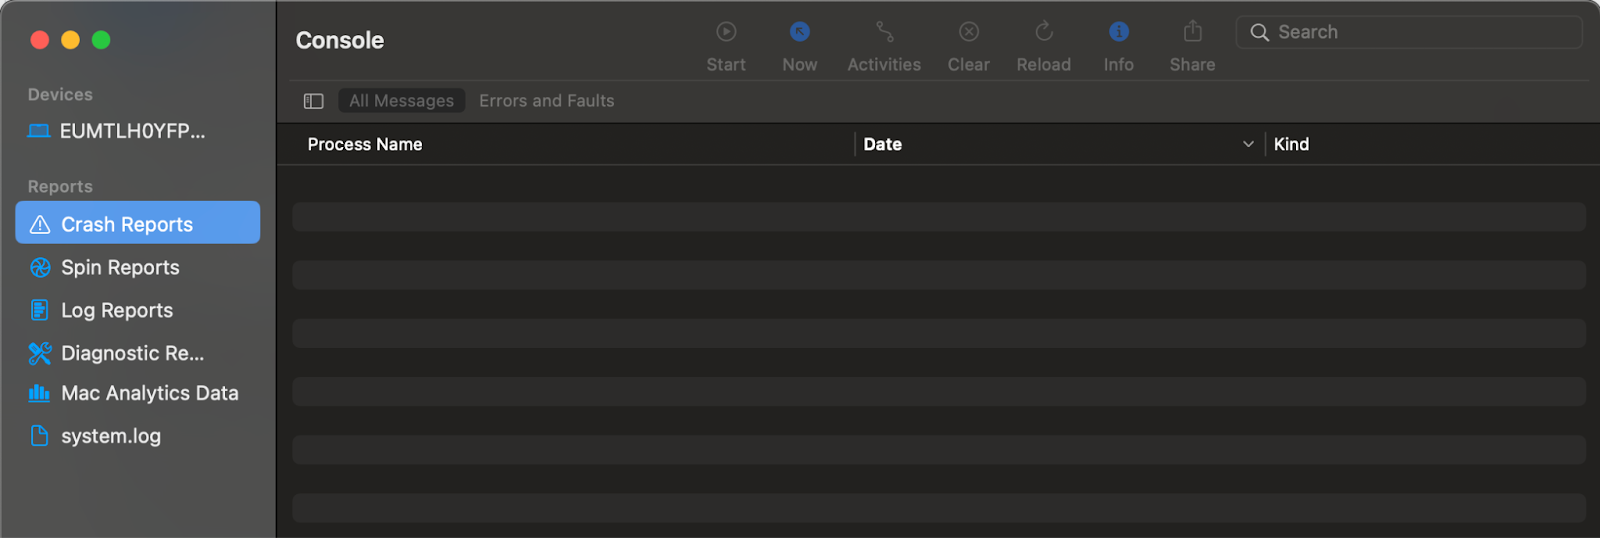Switch to Errors and Faults tab

pyautogui.click(x=546, y=101)
